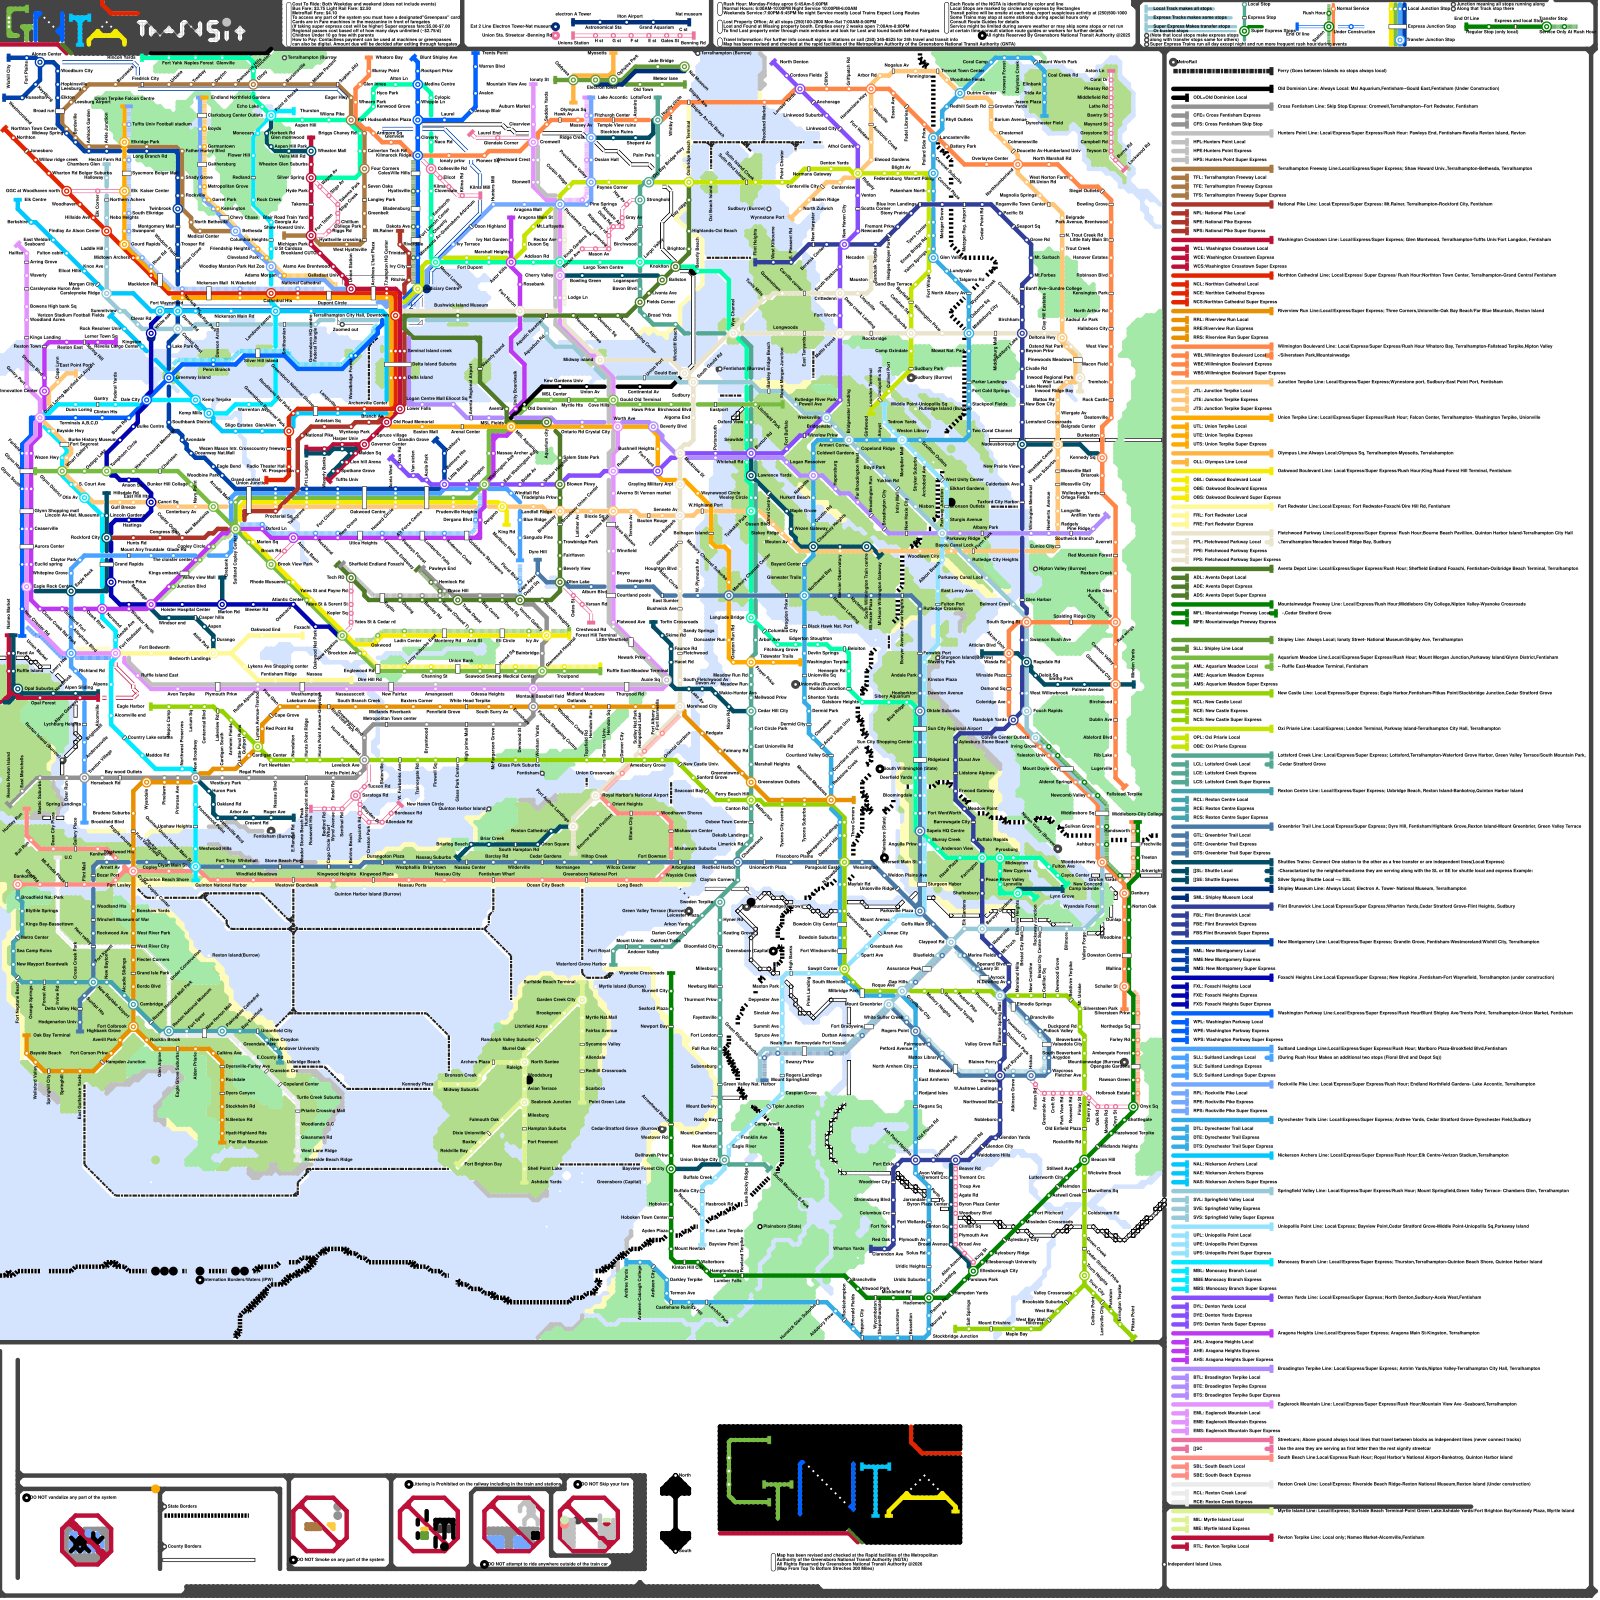Click the north-south compass double arrow
1600x1600 pixels.
pos(677,1512)
